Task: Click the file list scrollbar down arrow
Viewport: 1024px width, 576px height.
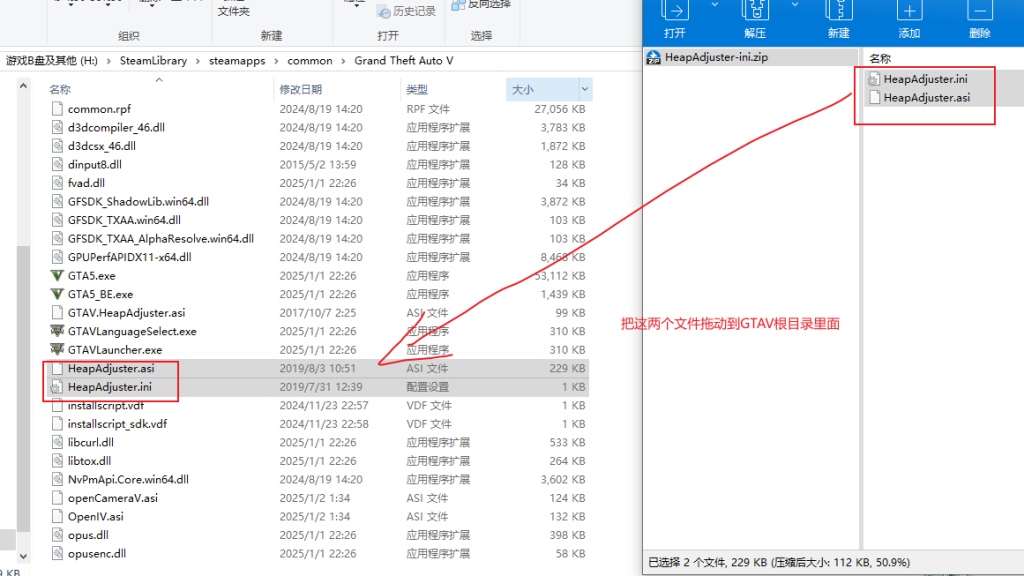Action: pyautogui.click(x=24, y=556)
